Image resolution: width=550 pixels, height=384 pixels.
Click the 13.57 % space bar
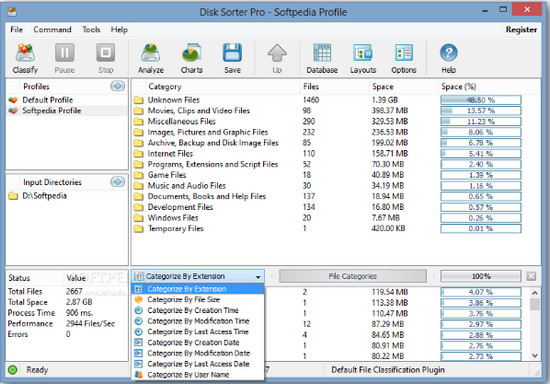point(481,111)
